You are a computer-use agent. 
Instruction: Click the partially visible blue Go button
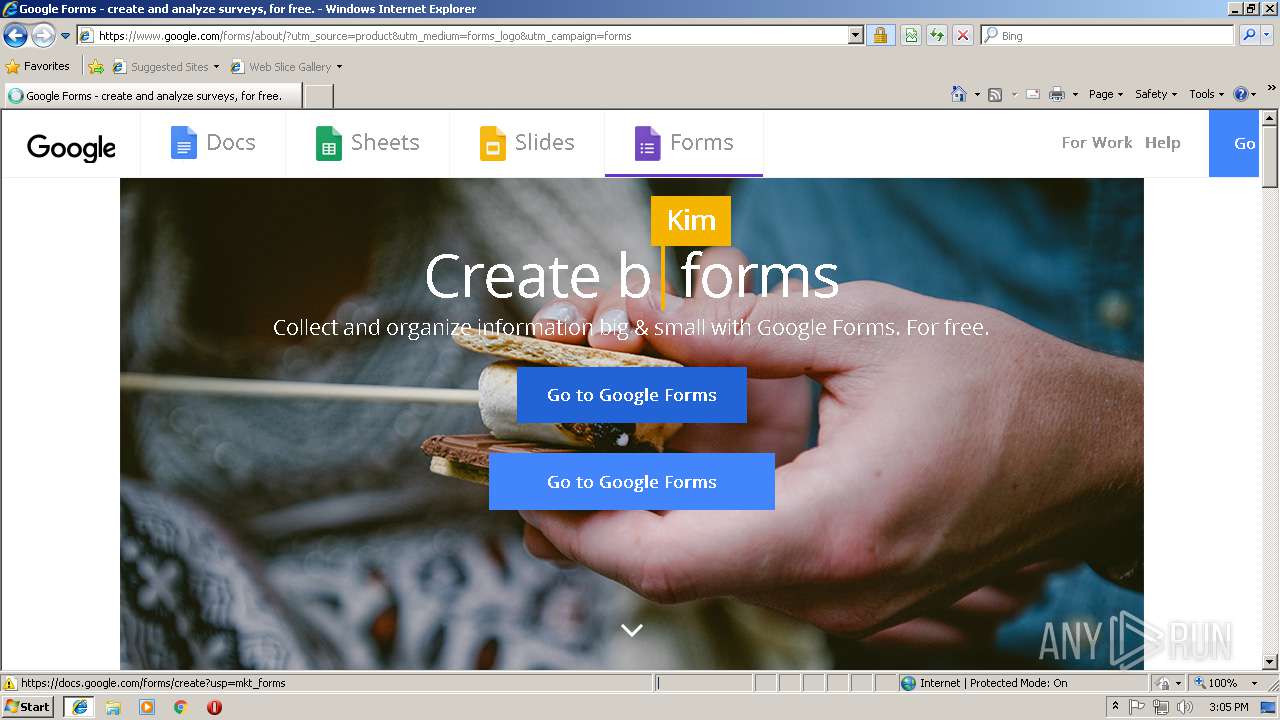point(1235,143)
